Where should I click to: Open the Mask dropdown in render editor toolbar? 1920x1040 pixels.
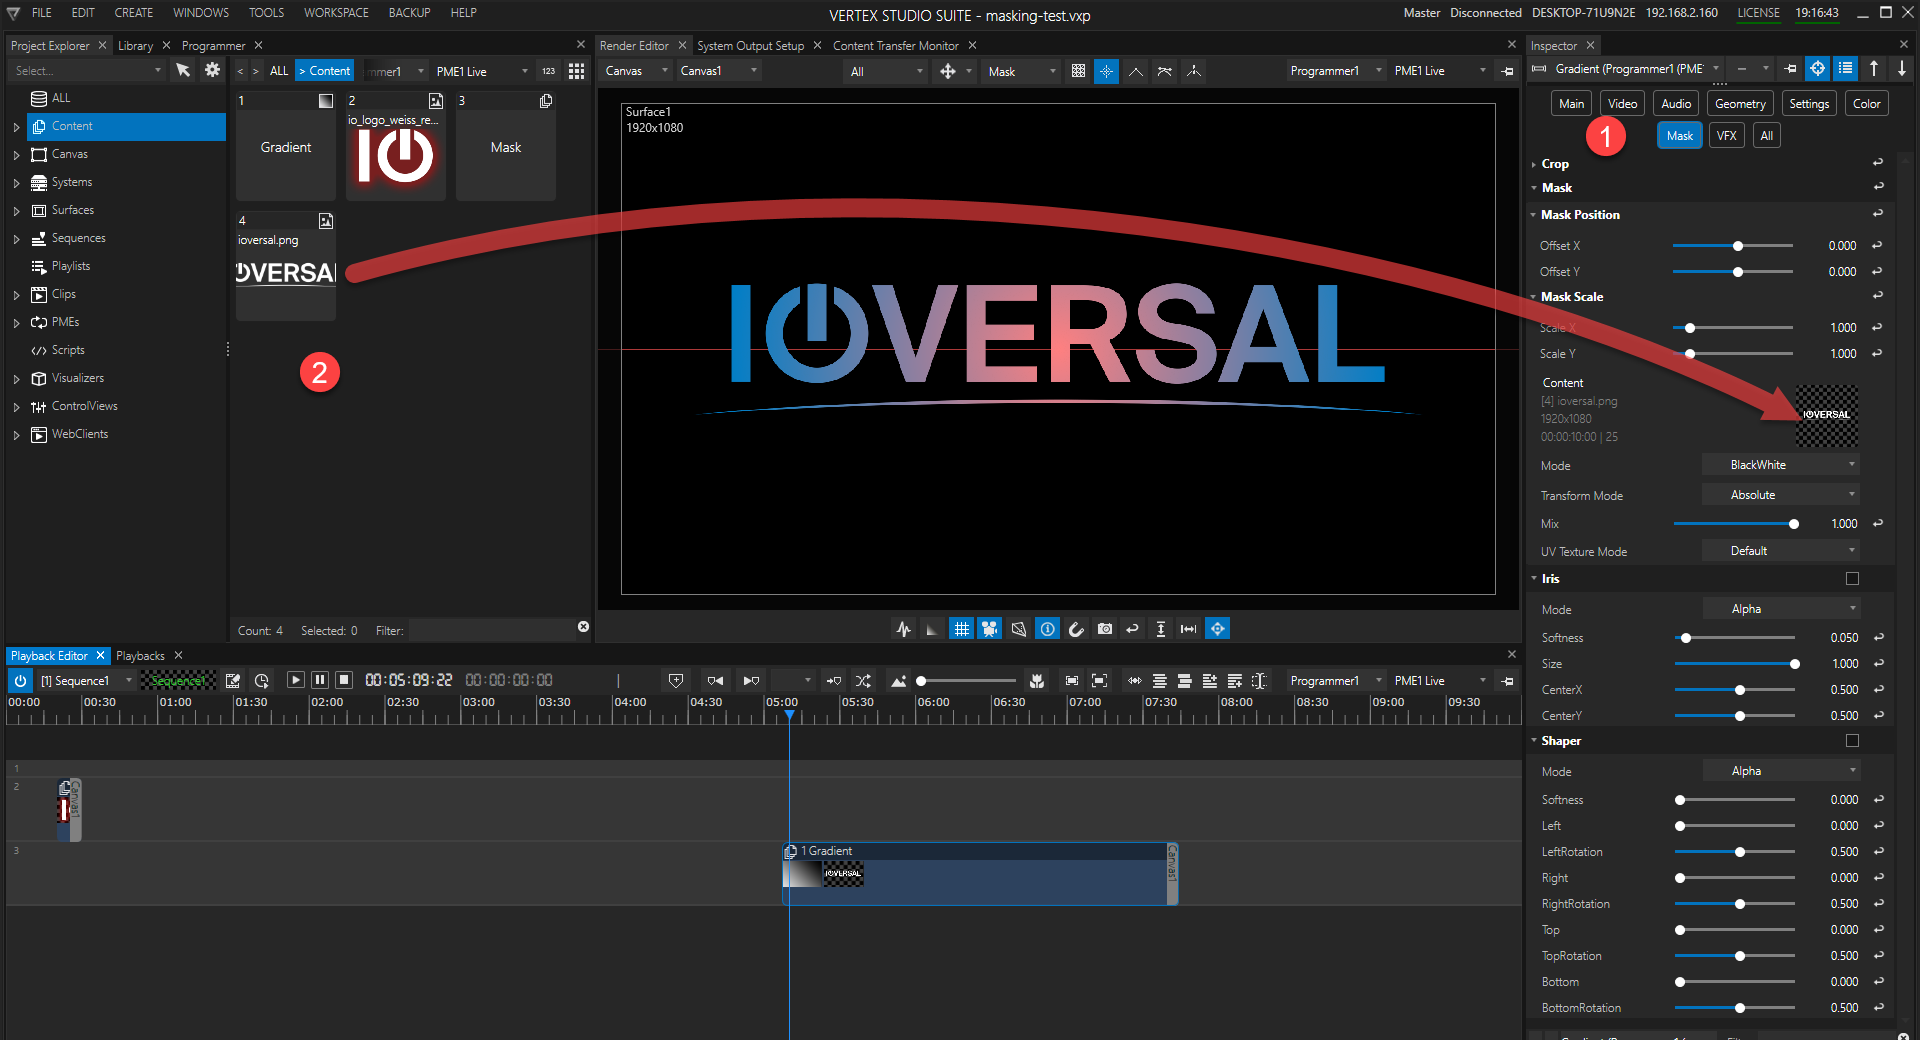(x=1021, y=71)
